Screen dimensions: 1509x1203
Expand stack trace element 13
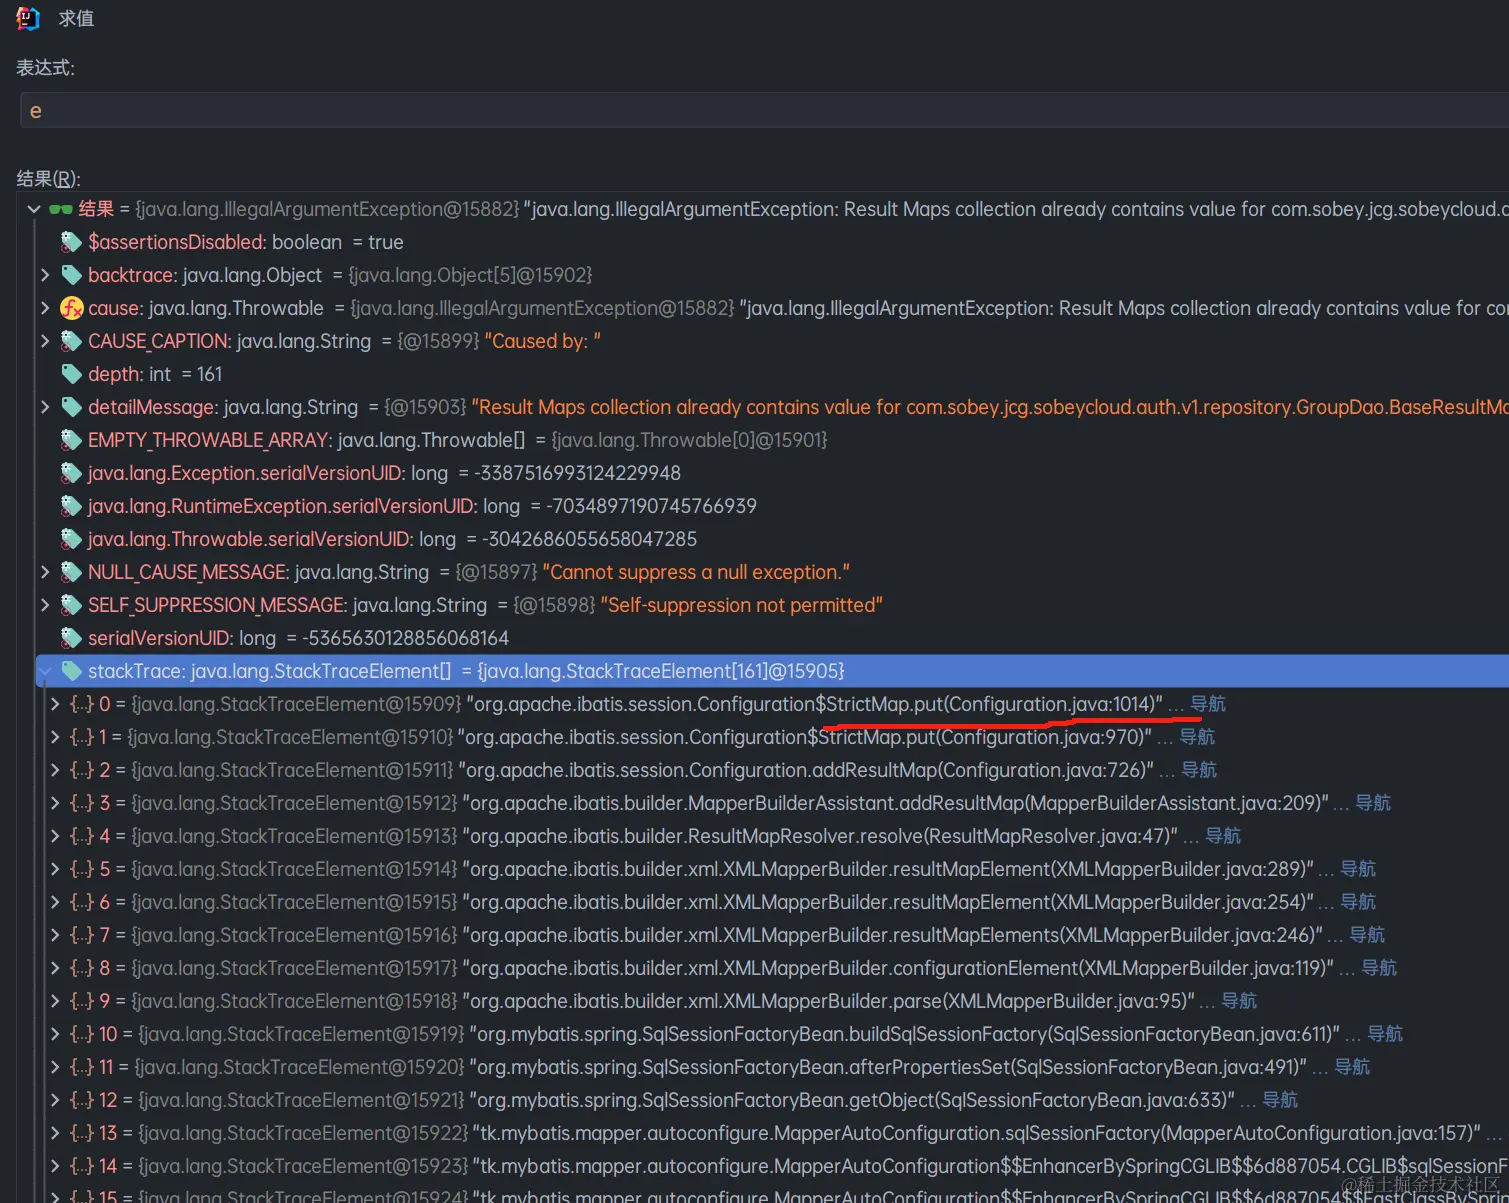coord(56,1133)
